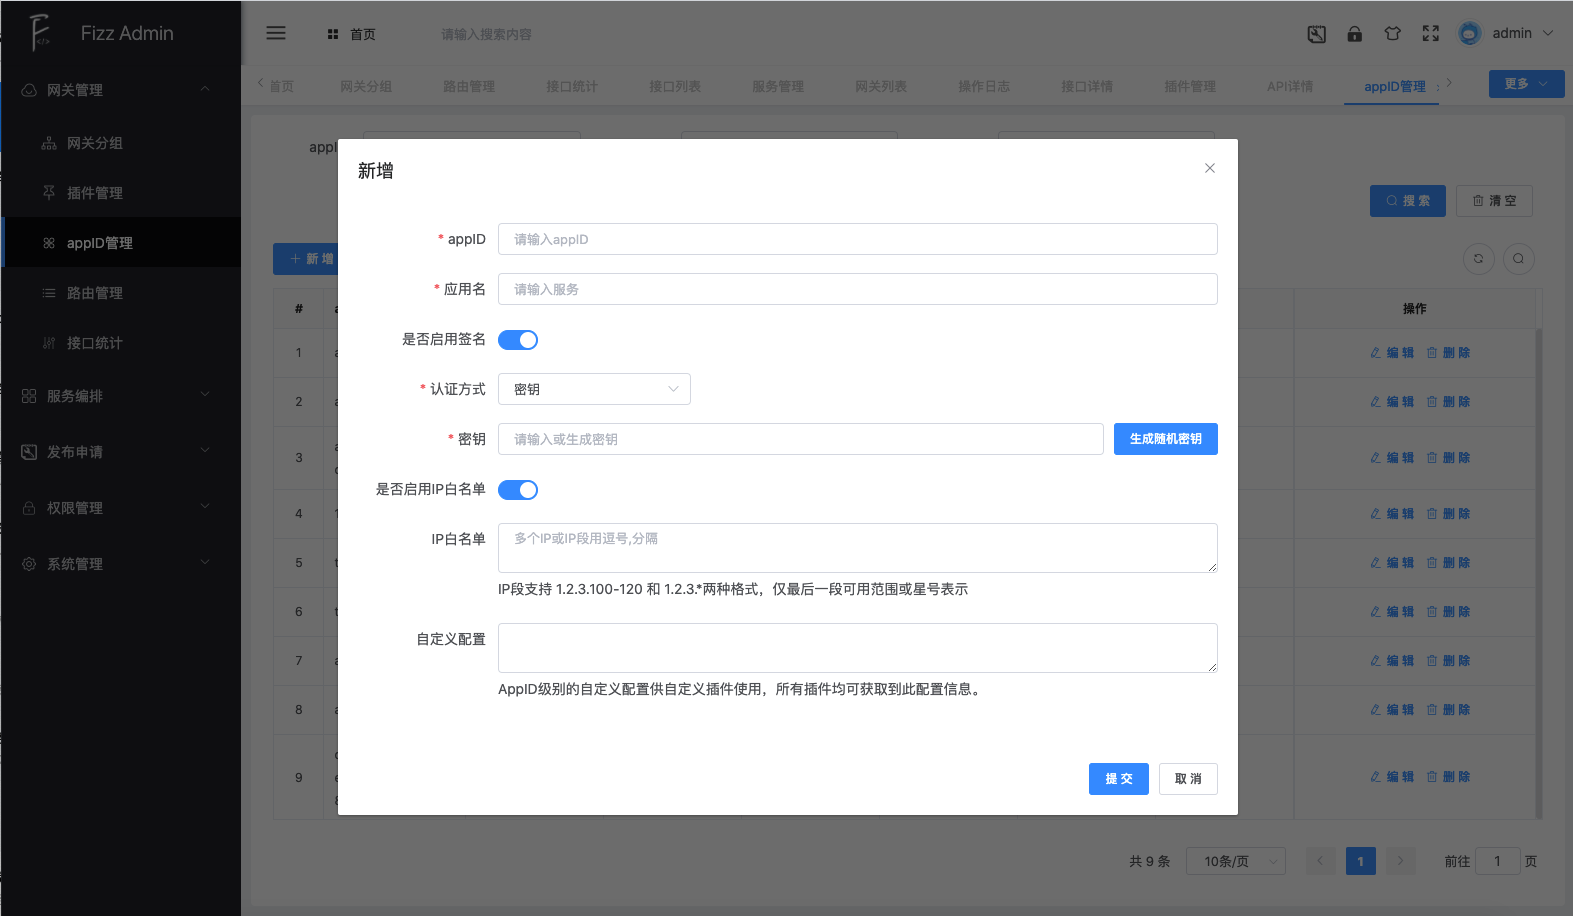
Task: Switch to the 插件管理 tab
Action: 1189,87
